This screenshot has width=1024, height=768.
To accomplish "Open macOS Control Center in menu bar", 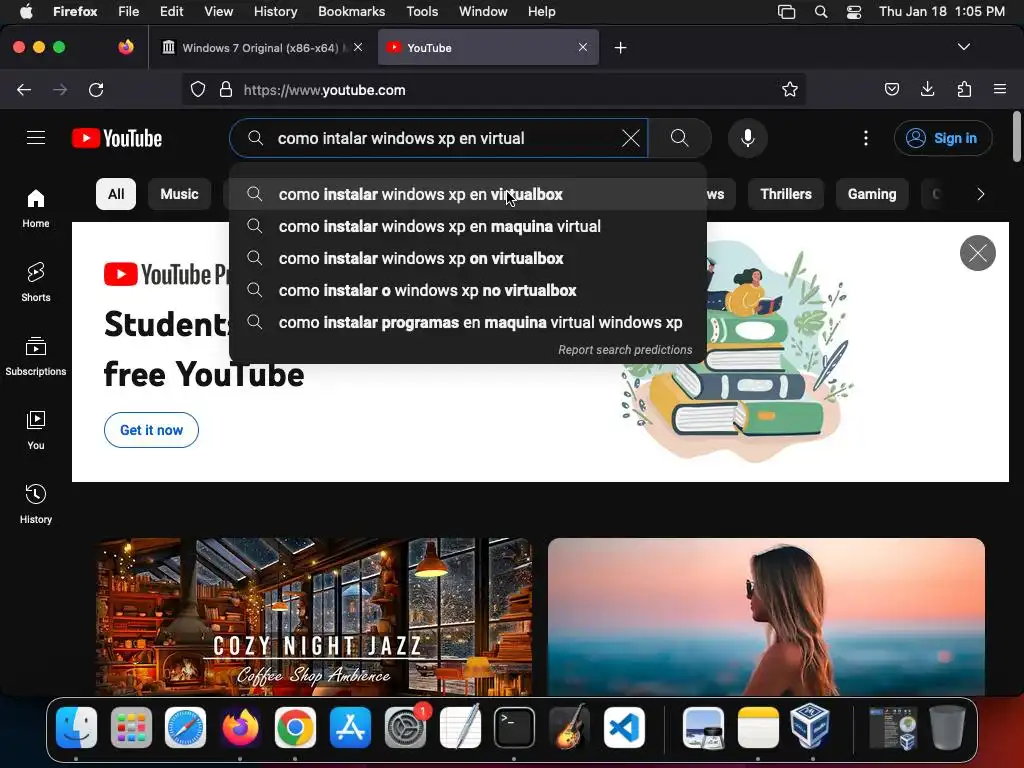I will pos(854,12).
